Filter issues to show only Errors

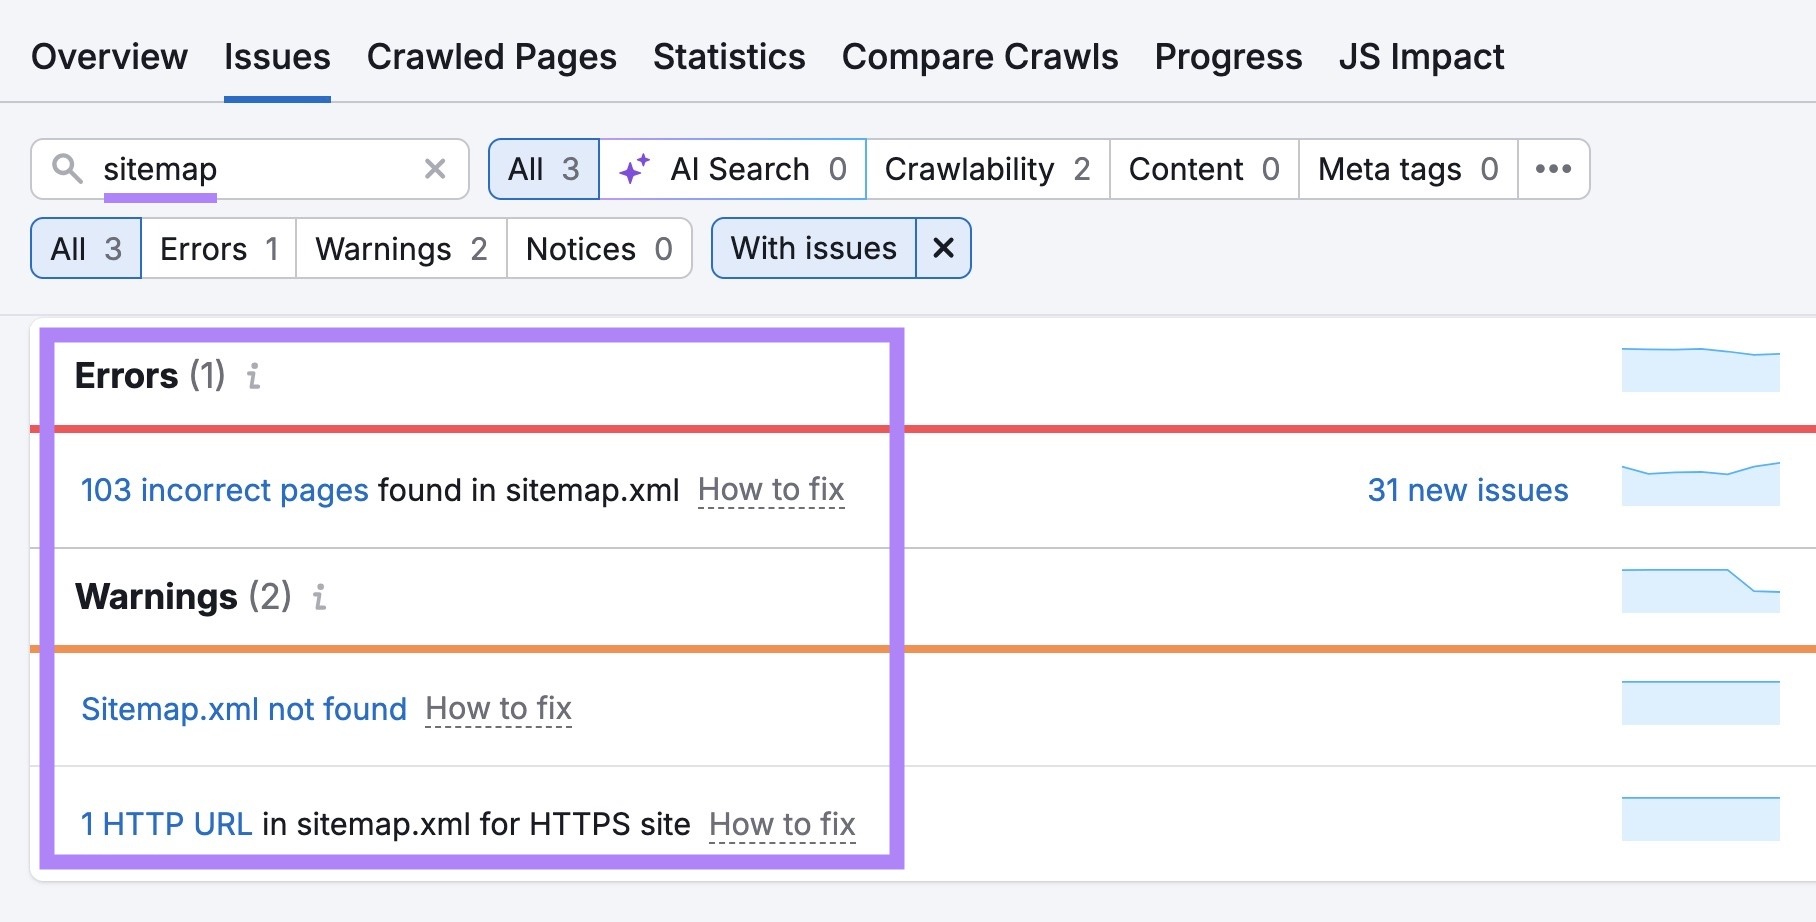[x=217, y=248]
